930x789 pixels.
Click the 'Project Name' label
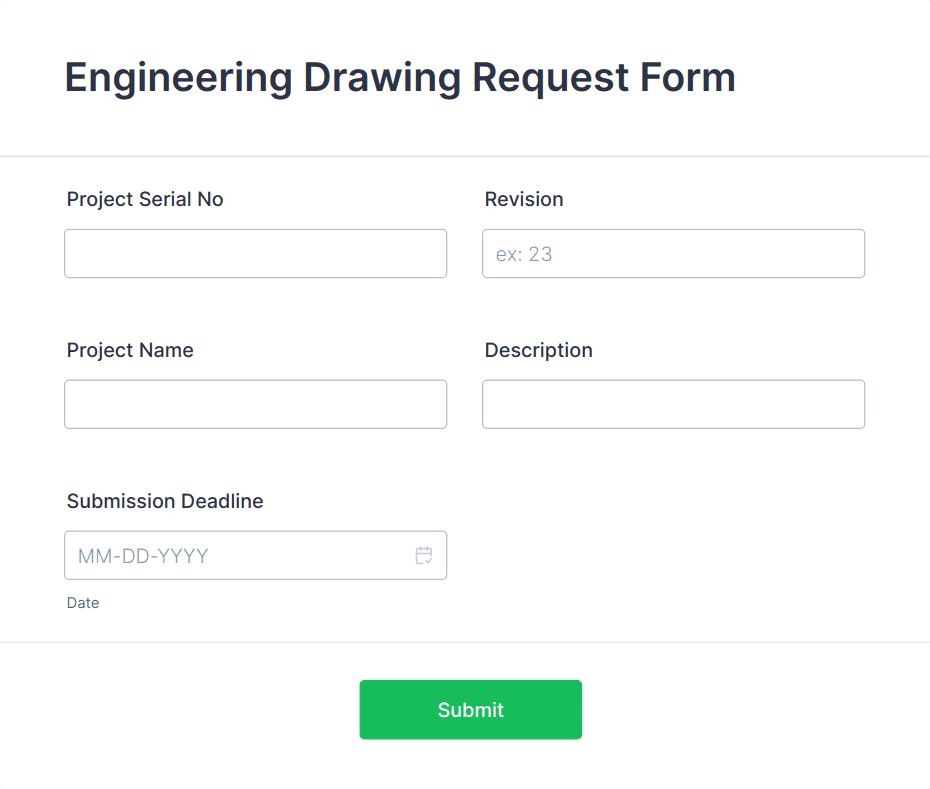(x=130, y=350)
